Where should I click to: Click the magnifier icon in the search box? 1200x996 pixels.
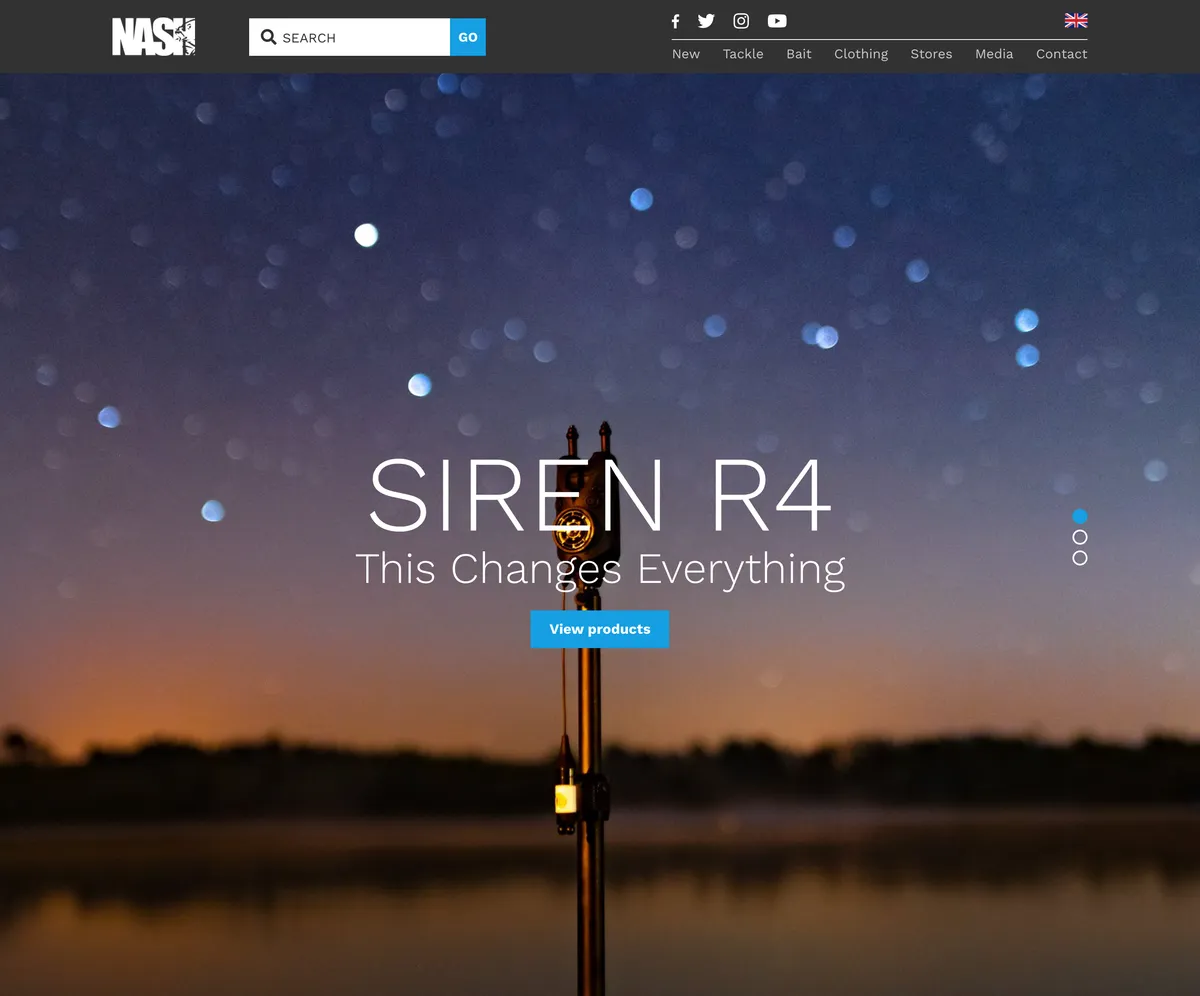point(268,37)
